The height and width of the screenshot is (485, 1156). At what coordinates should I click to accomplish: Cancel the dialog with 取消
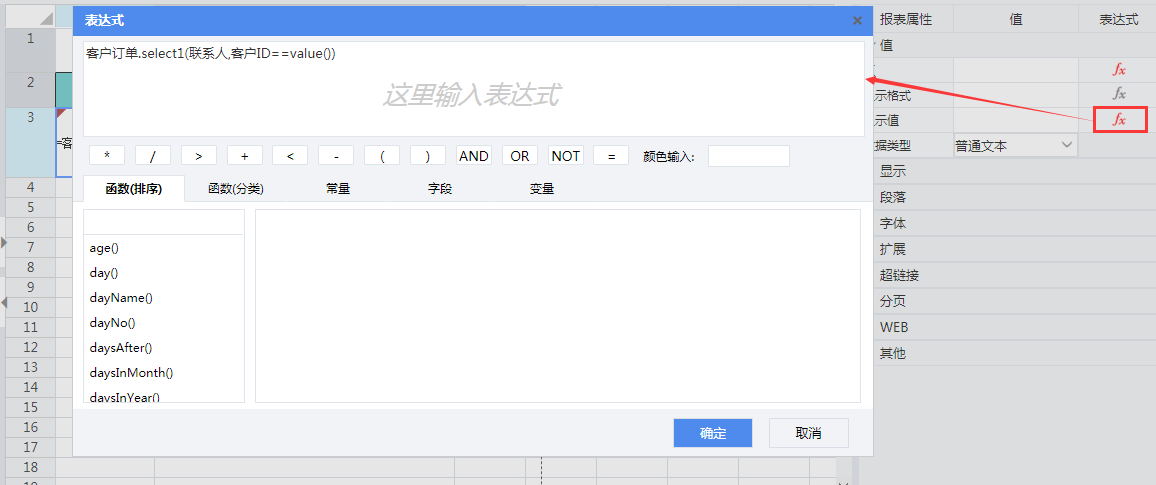[808, 433]
